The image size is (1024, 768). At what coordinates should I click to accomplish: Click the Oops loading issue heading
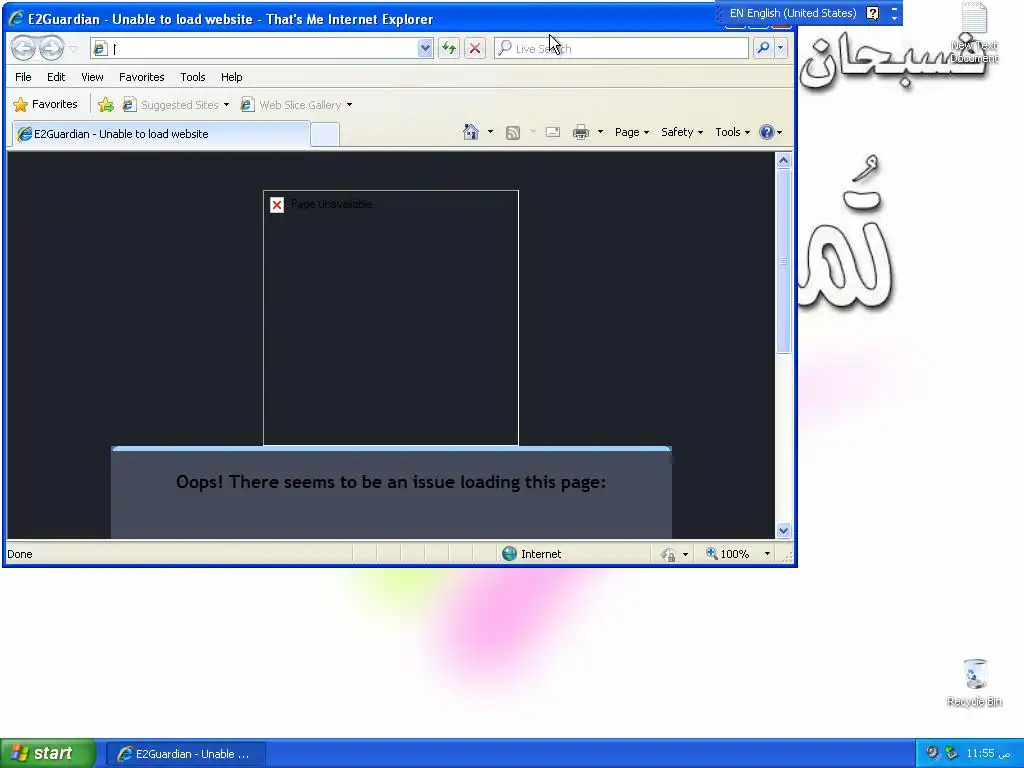(x=391, y=482)
